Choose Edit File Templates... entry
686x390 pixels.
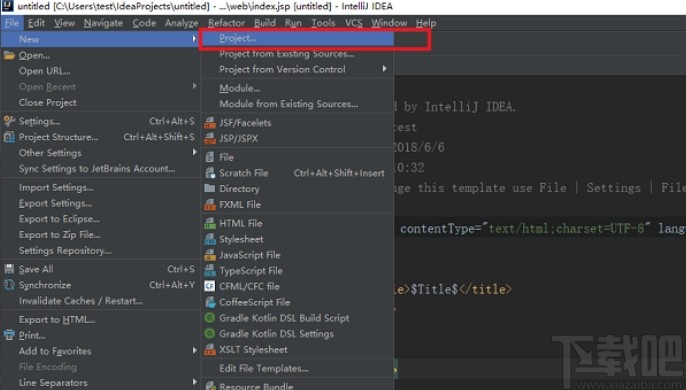coord(264,369)
